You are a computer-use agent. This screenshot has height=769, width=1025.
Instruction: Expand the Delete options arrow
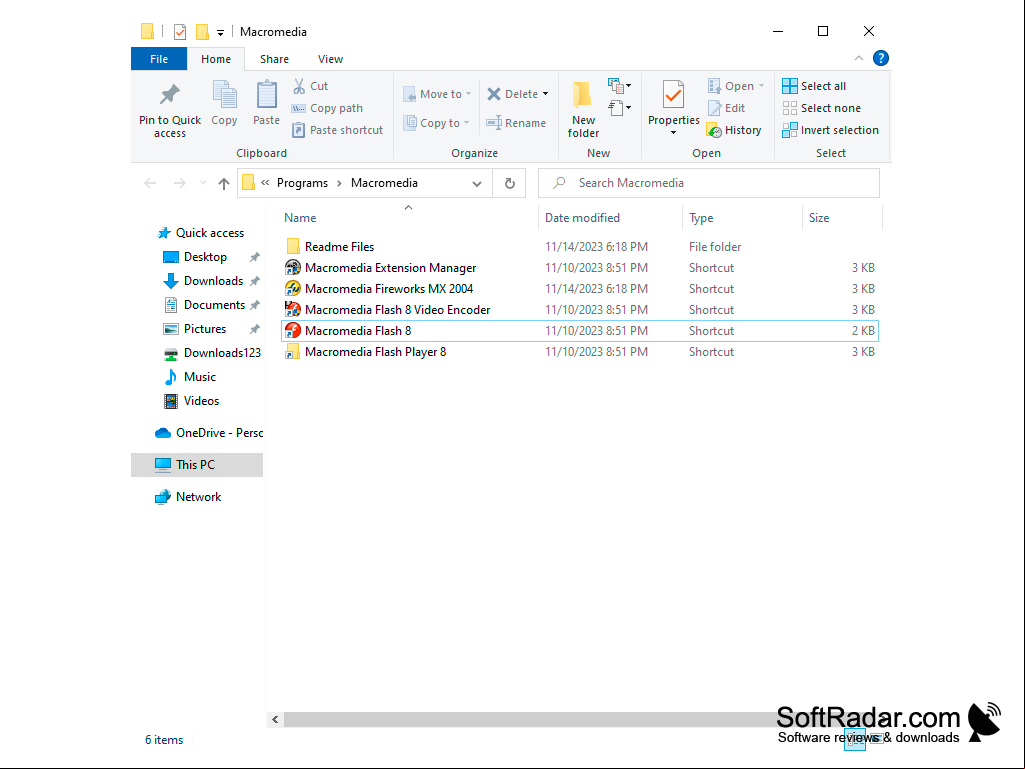[x=545, y=94]
